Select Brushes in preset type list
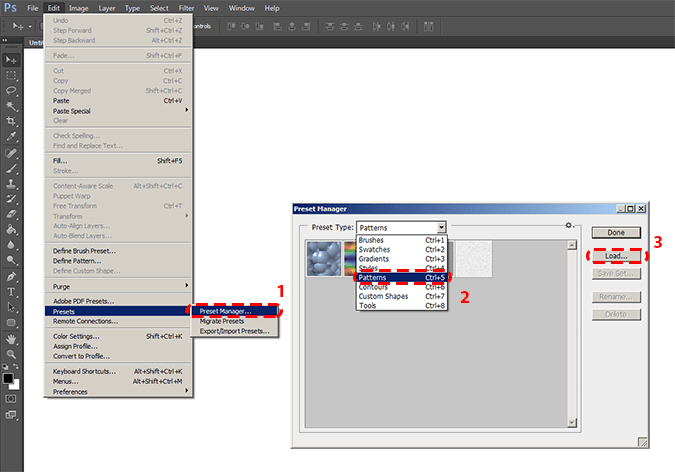The height and width of the screenshot is (472, 675). pos(401,240)
